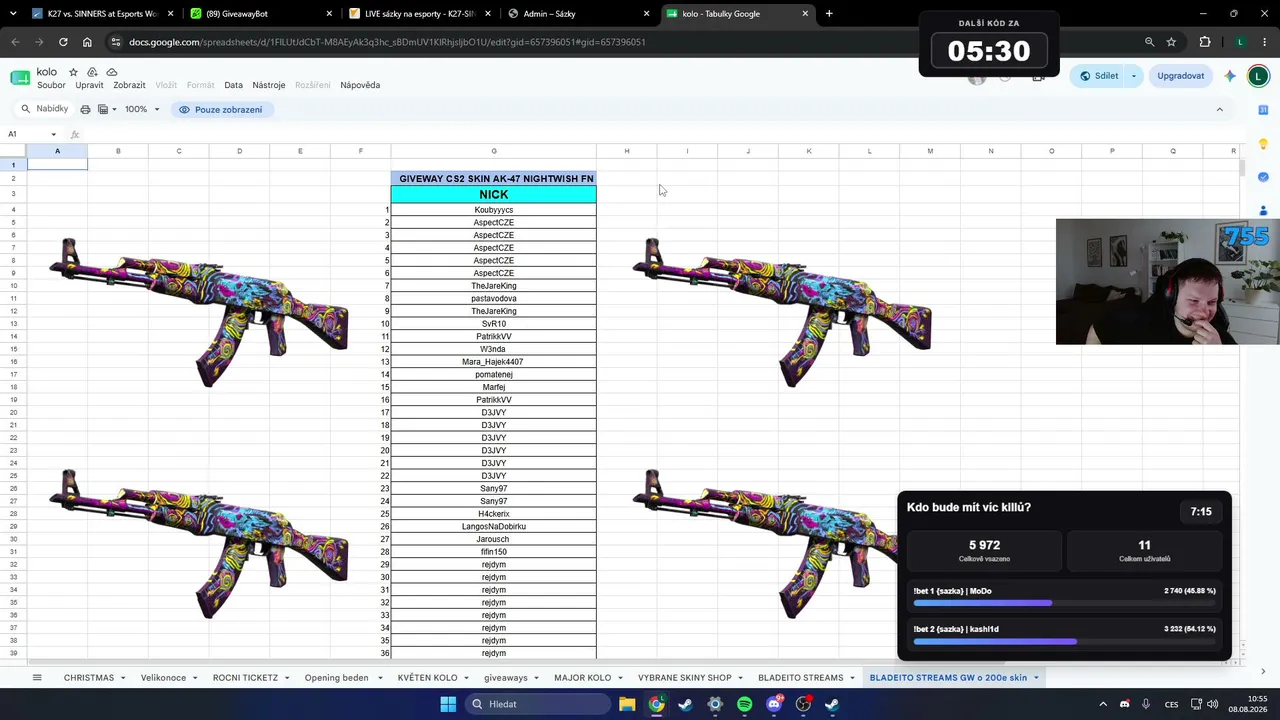Viewport: 1280px width, 720px height.
Task: Select the cell containing Koubyyycs
Action: click(493, 210)
